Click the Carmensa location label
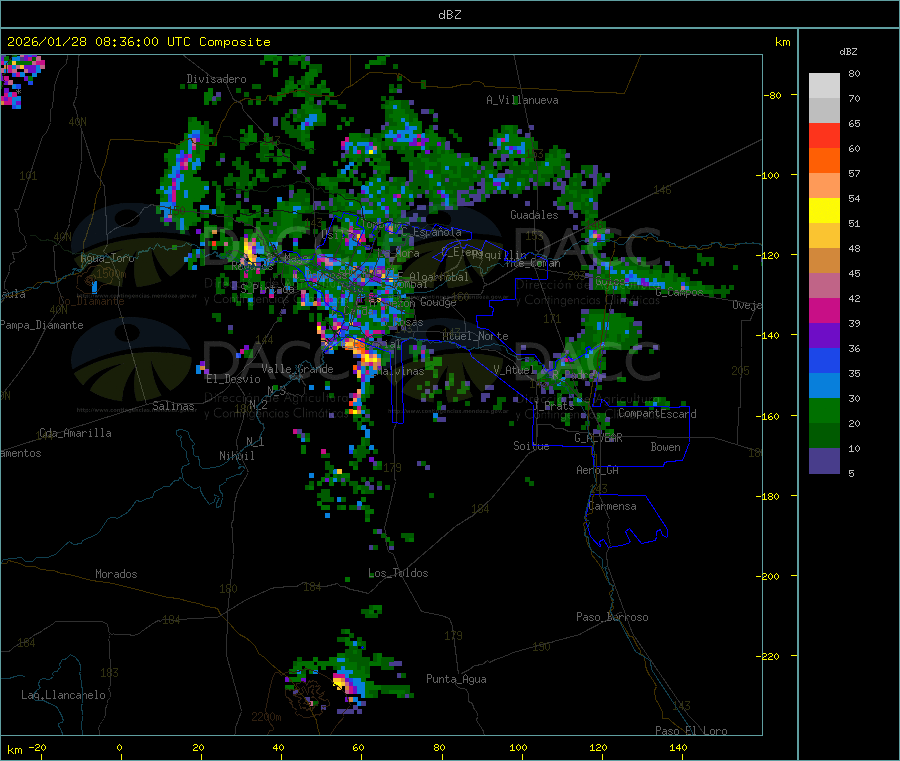The height and width of the screenshot is (761, 900). point(612,506)
